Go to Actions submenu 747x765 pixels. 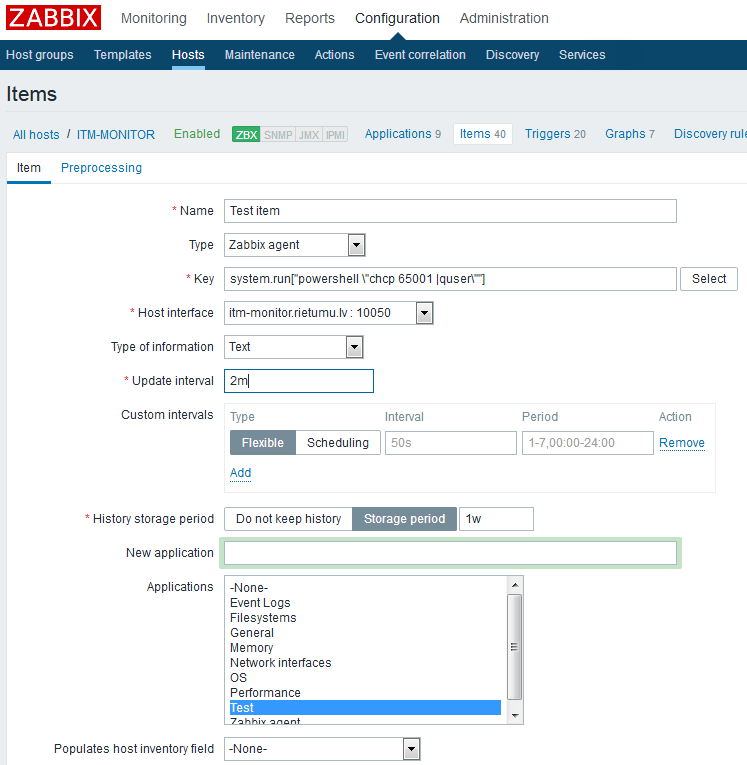tap(334, 55)
